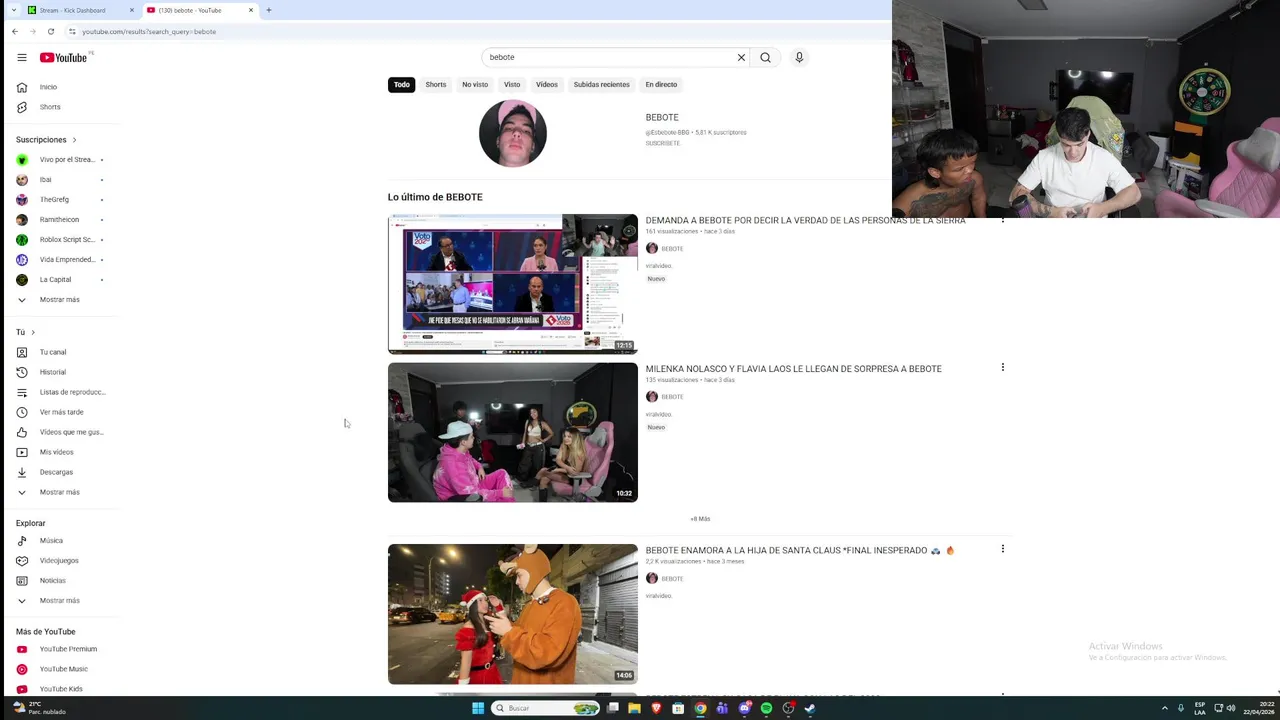Select the Shorts filter chip
The height and width of the screenshot is (720, 1280).
[x=436, y=85]
